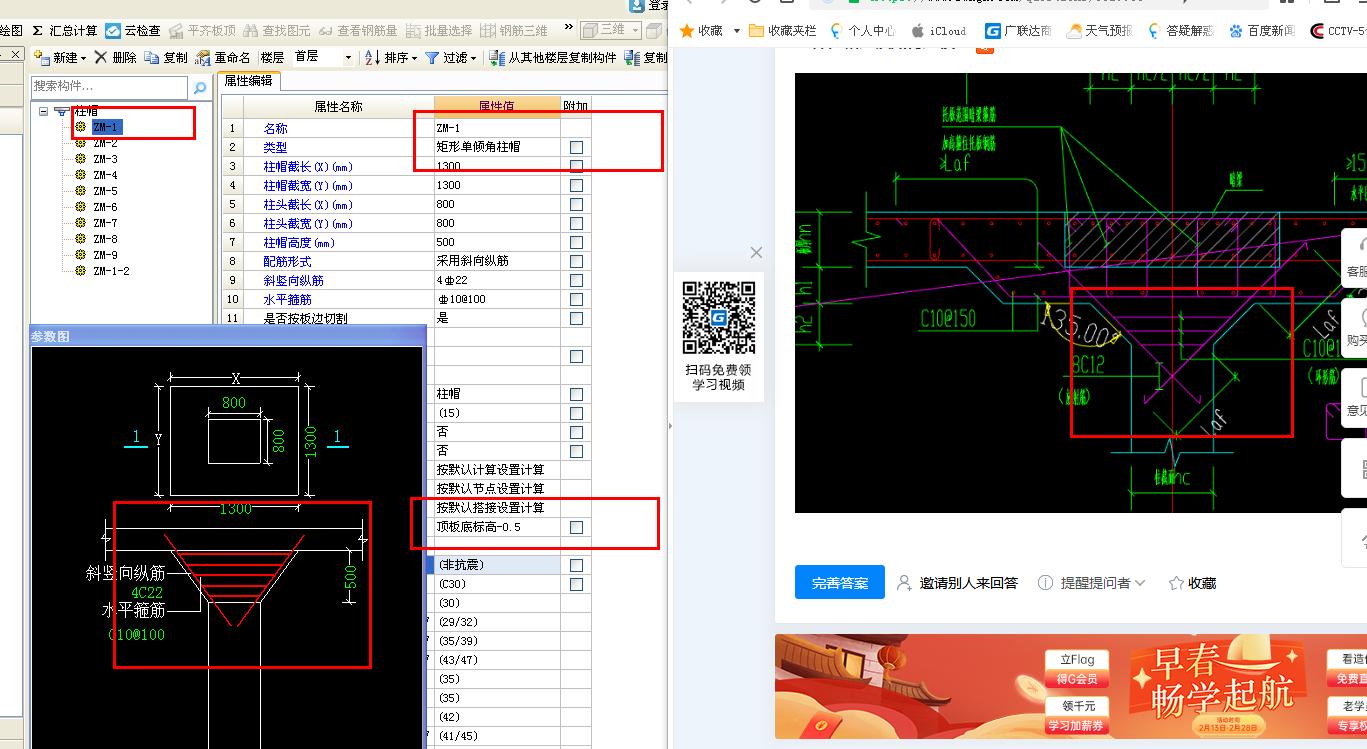Open the 新建 dropdown arrow
The height and width of the screenshot is (749, 1367).
point(84,58)
